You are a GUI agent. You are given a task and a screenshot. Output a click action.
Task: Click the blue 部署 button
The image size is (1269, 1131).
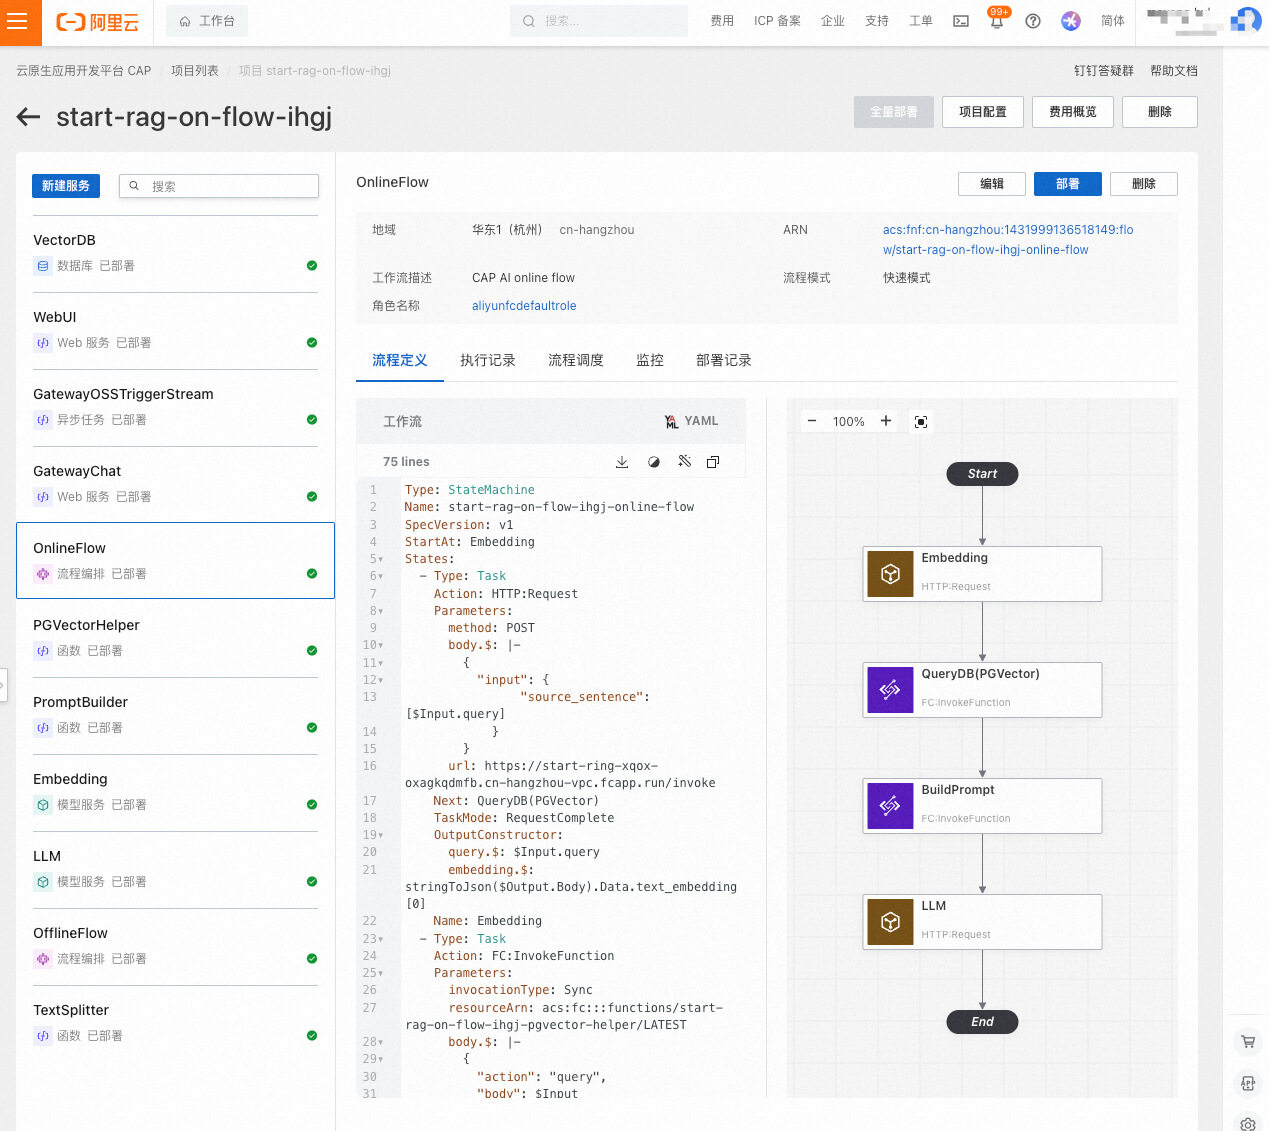(x=1067, y=184)
